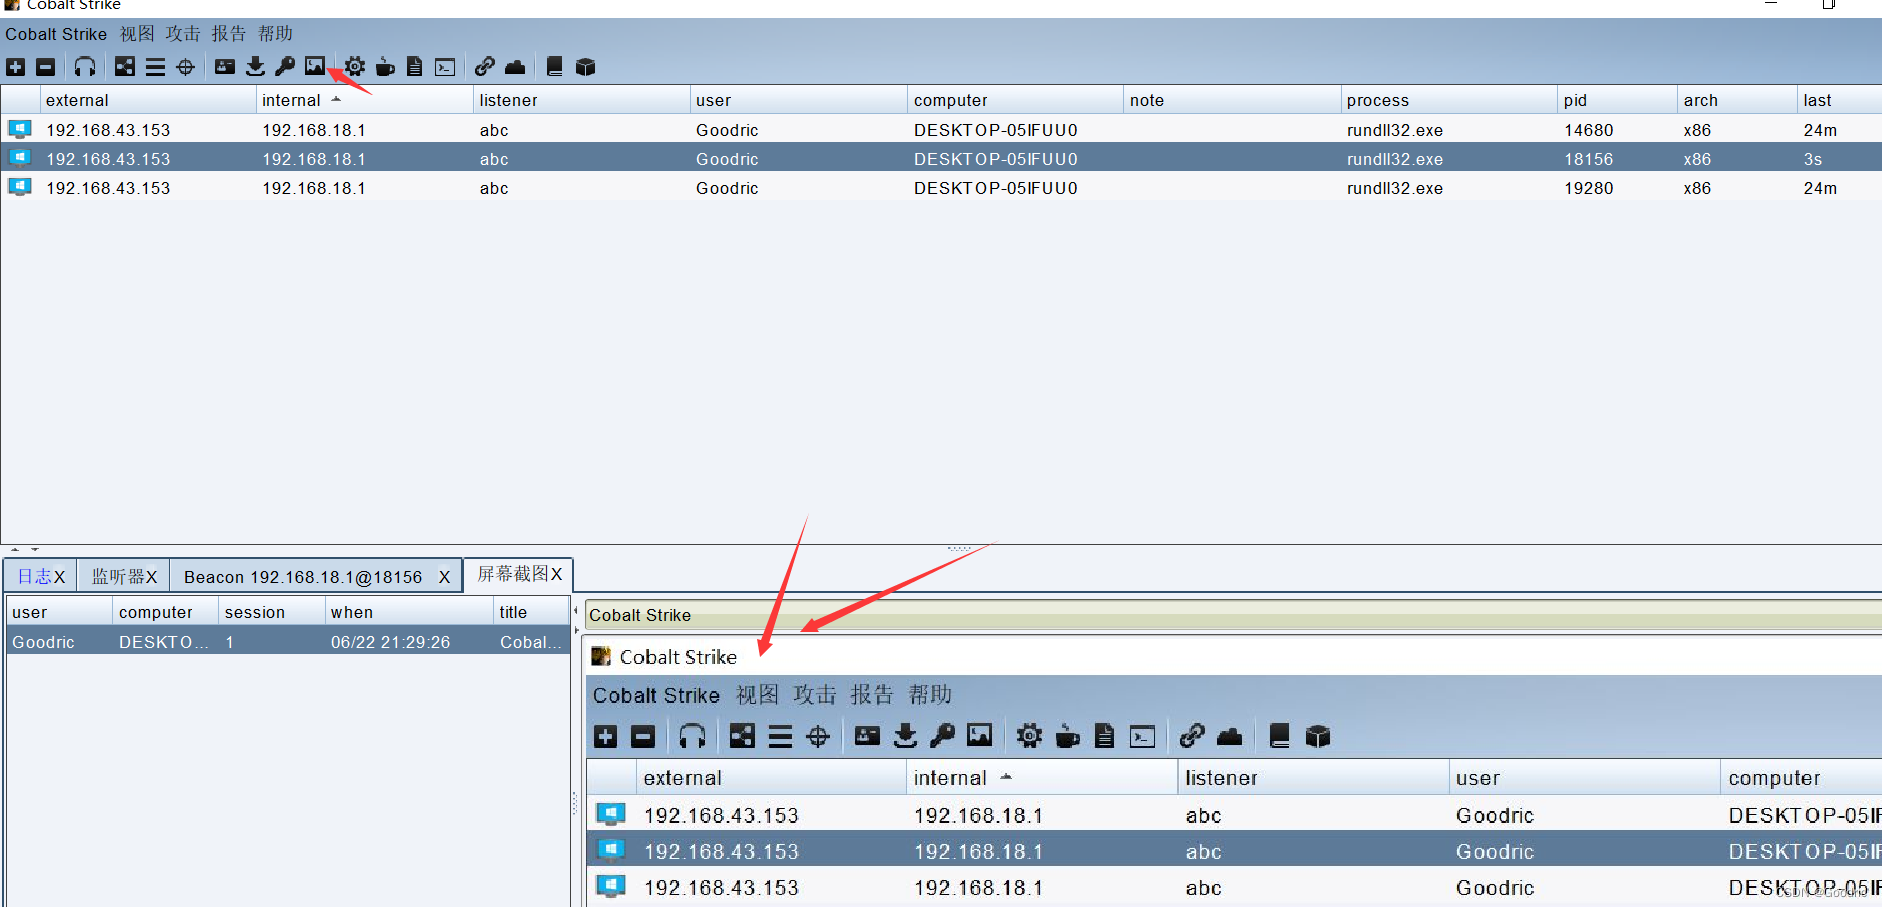Select the session row with pid 19280
Screen dimensions: 1882x907
(x=941, y=187)
